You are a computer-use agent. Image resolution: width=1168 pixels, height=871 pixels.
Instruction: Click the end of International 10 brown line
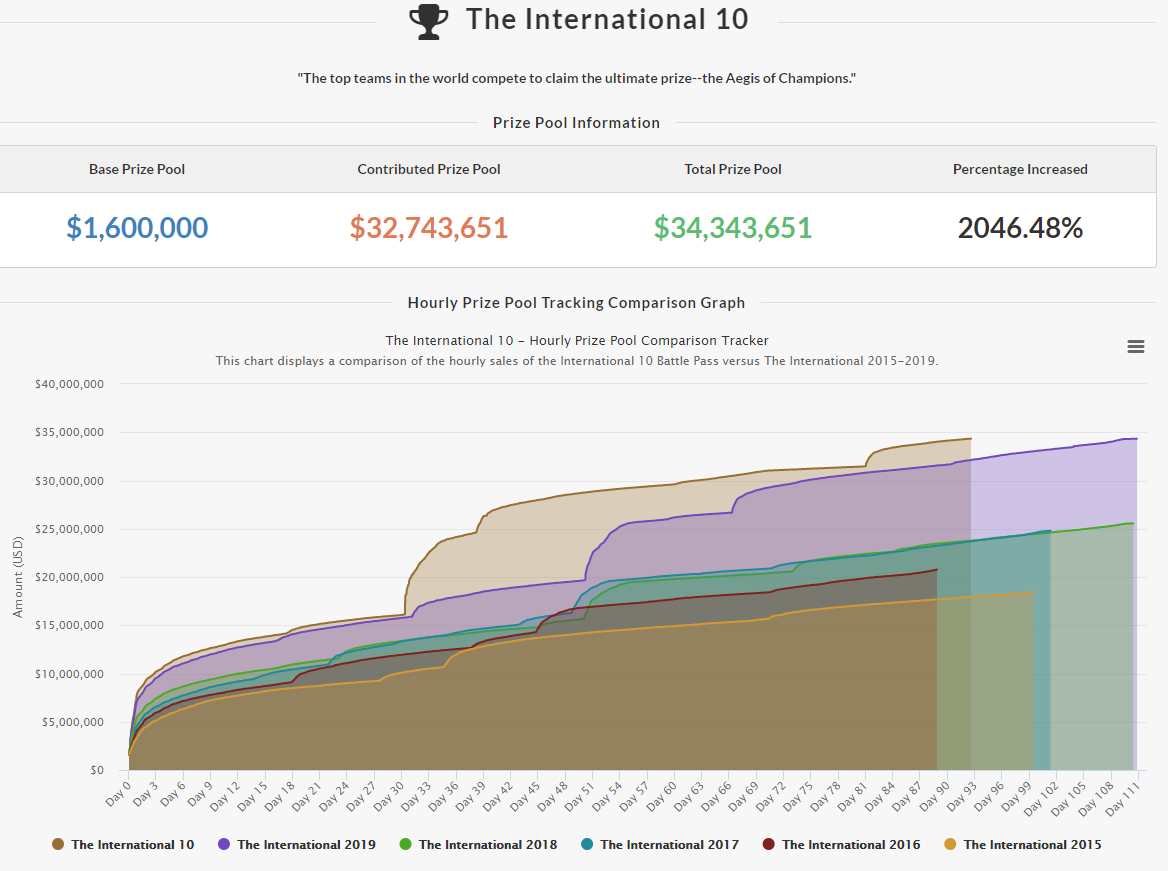(971, 439)
